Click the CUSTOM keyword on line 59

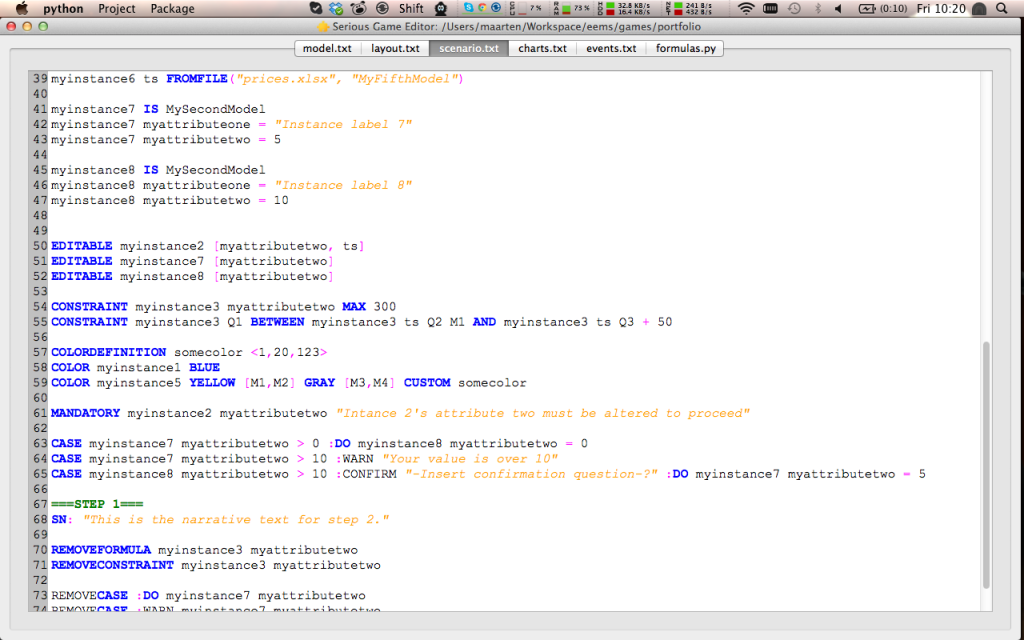[427, 382]
